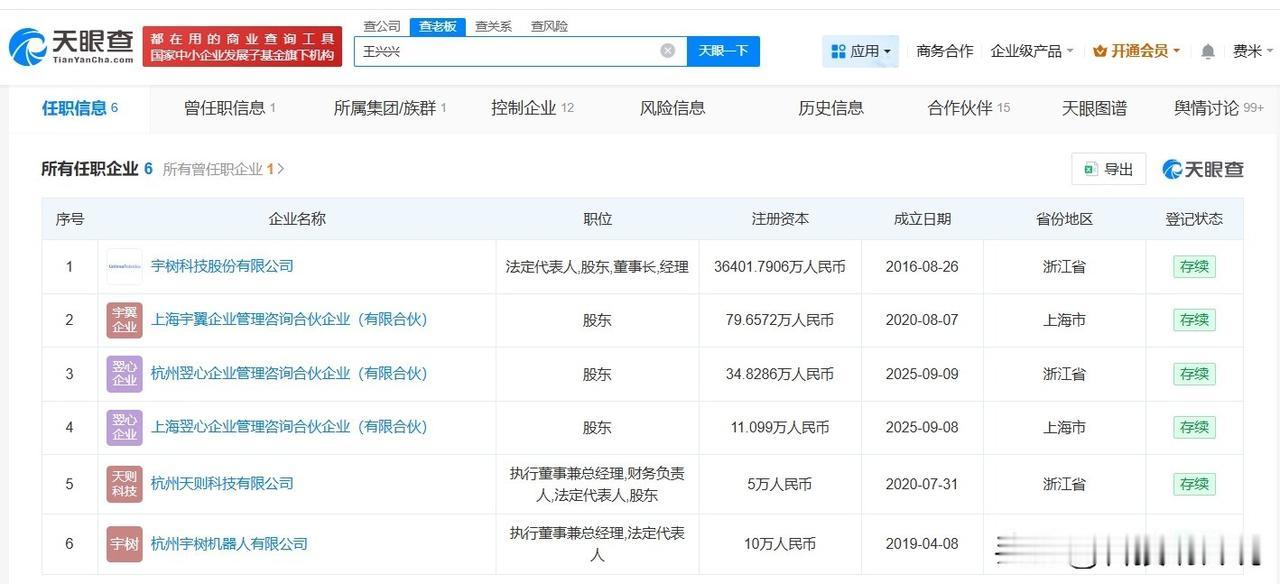Viewport: 1280px width, 584px height.
Task: Click the 职位 column header
Action: click(597, 219)
